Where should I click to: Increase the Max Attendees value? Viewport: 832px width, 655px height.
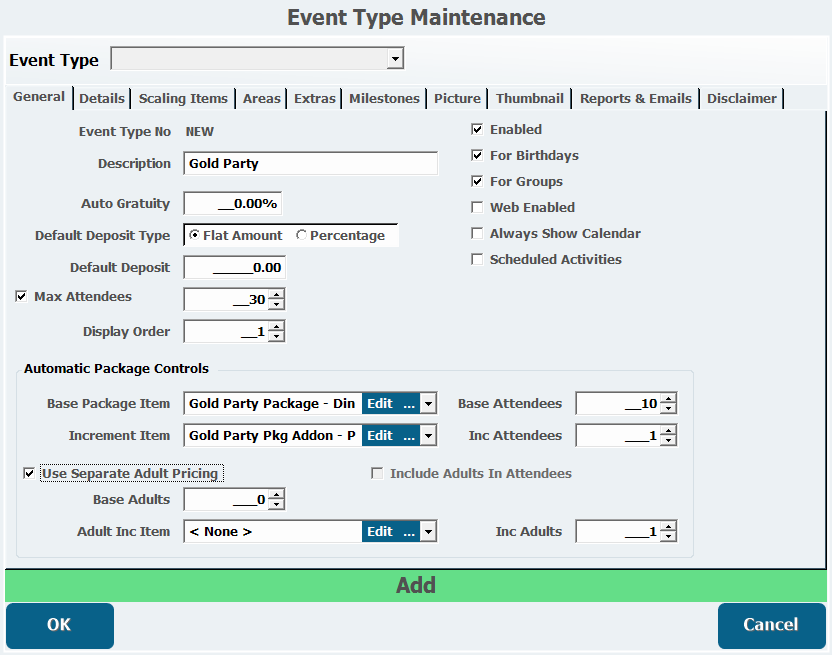click(276, 294)
